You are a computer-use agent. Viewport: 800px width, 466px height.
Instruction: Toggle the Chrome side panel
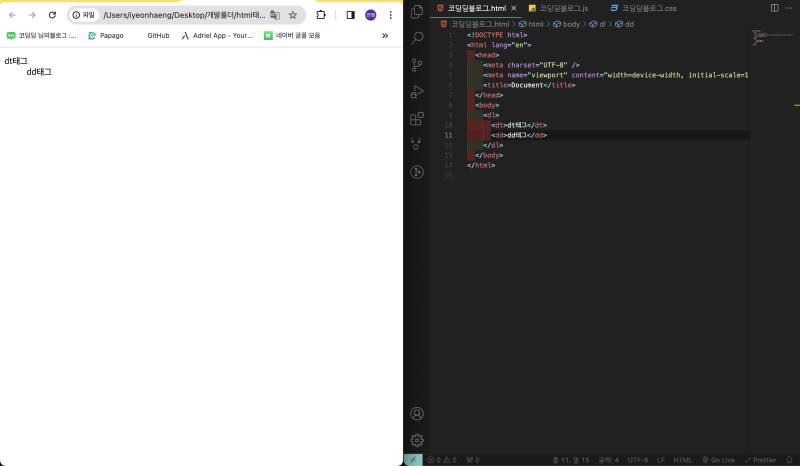[x=351, y=15]
